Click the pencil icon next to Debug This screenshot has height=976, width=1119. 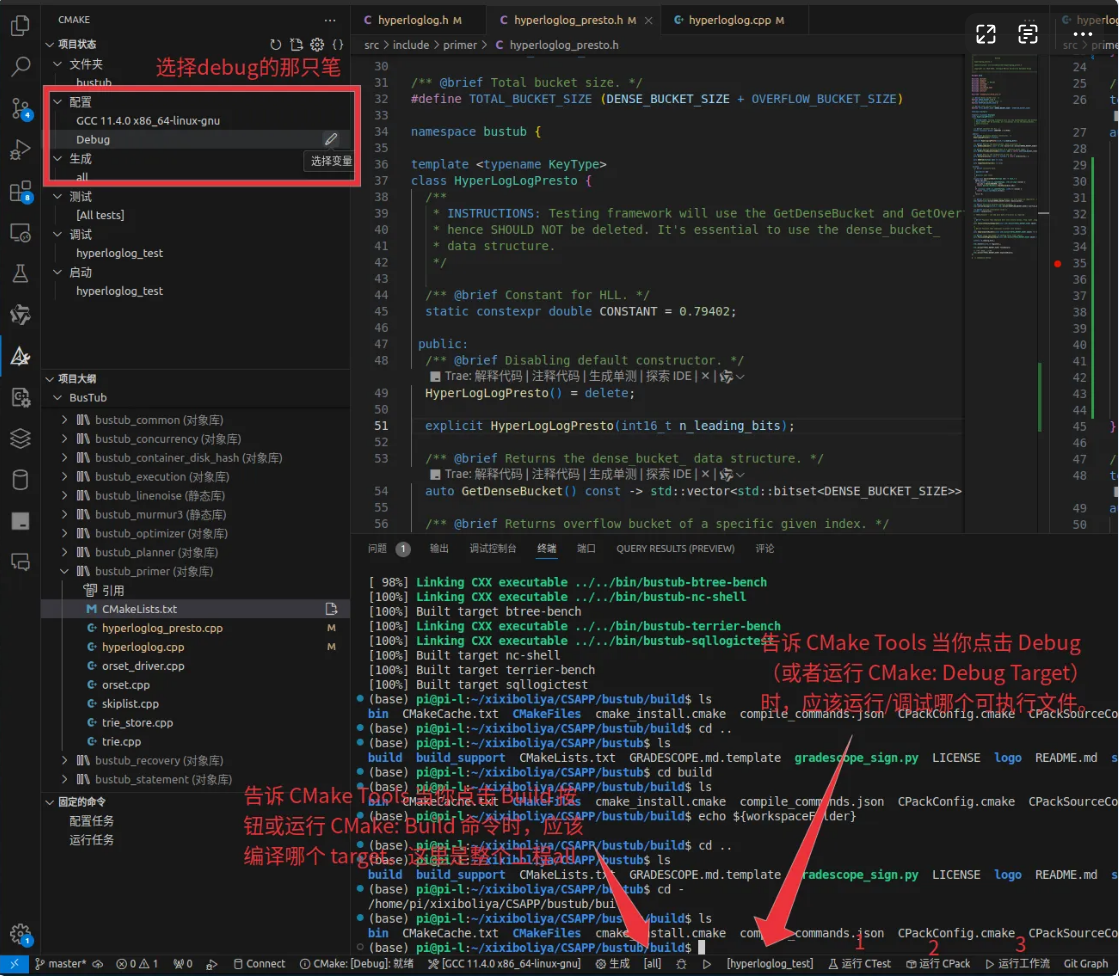(331, 140)
